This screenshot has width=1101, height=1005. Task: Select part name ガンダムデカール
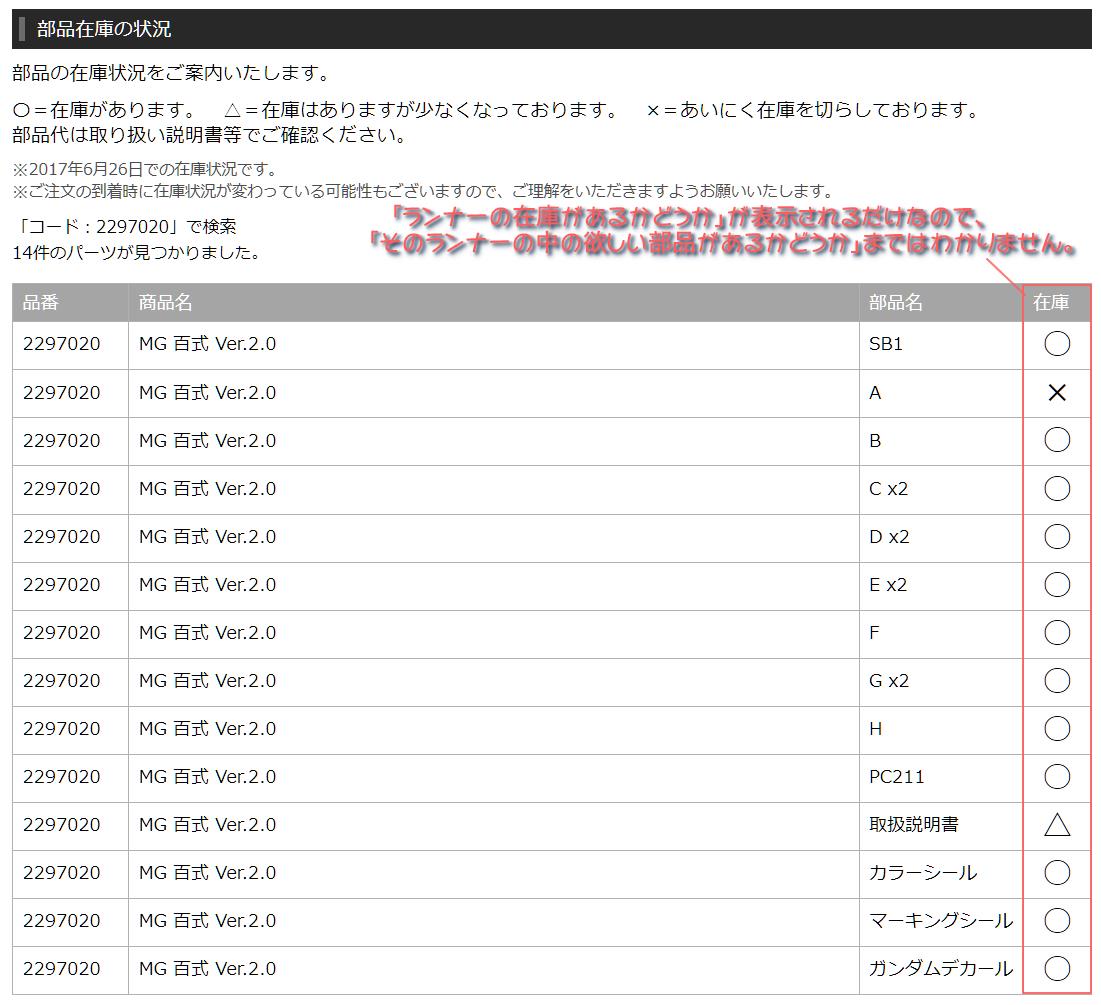[x=941, y=968]
